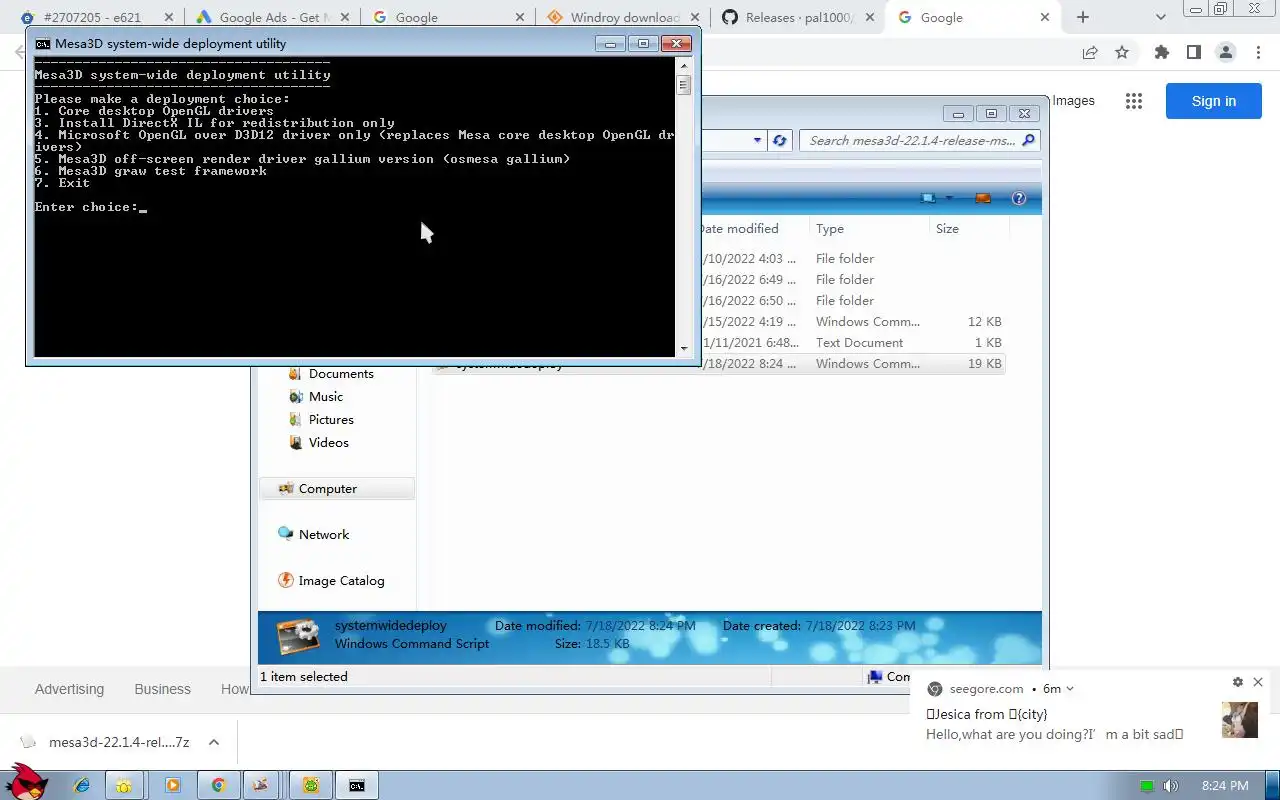The image size is (1280, 800).
Task: Launch Internet Explorer from taskbar
Action: [83, 786]
